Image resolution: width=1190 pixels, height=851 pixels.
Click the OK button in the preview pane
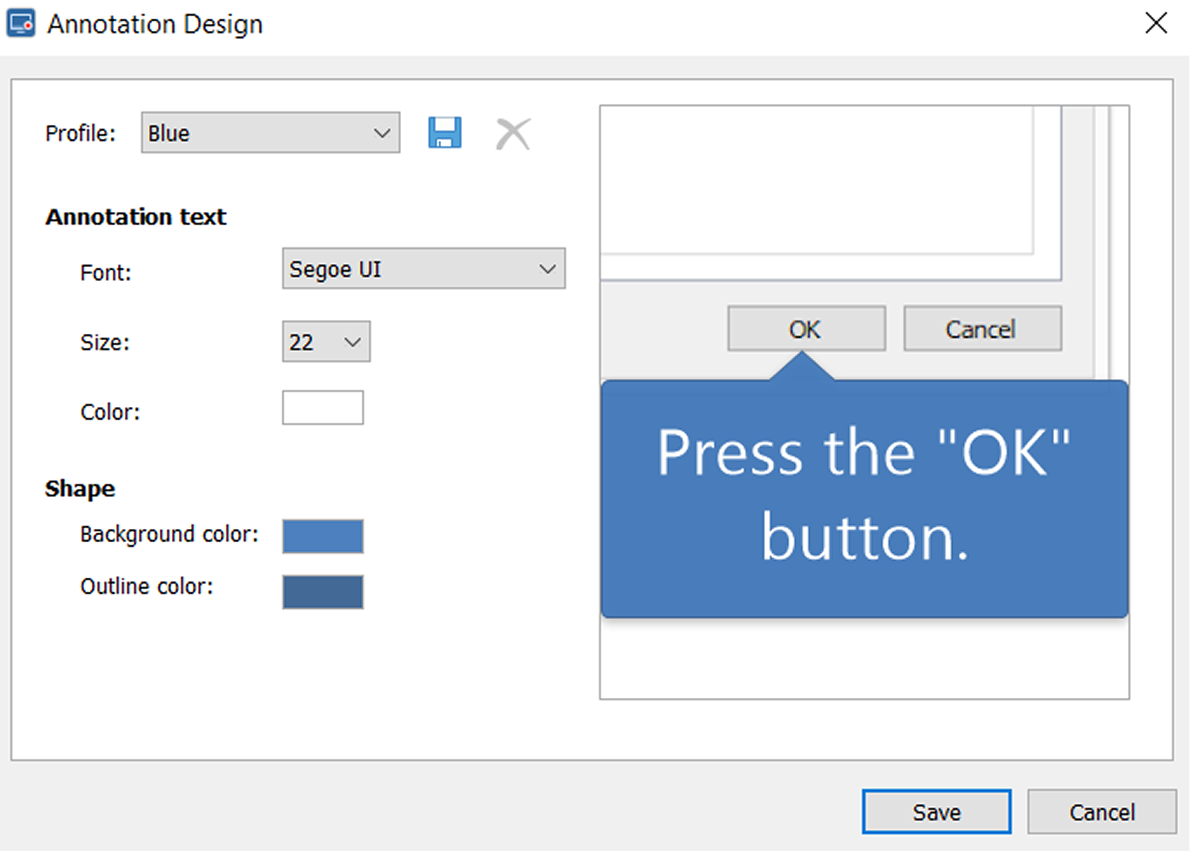[806, 329]
